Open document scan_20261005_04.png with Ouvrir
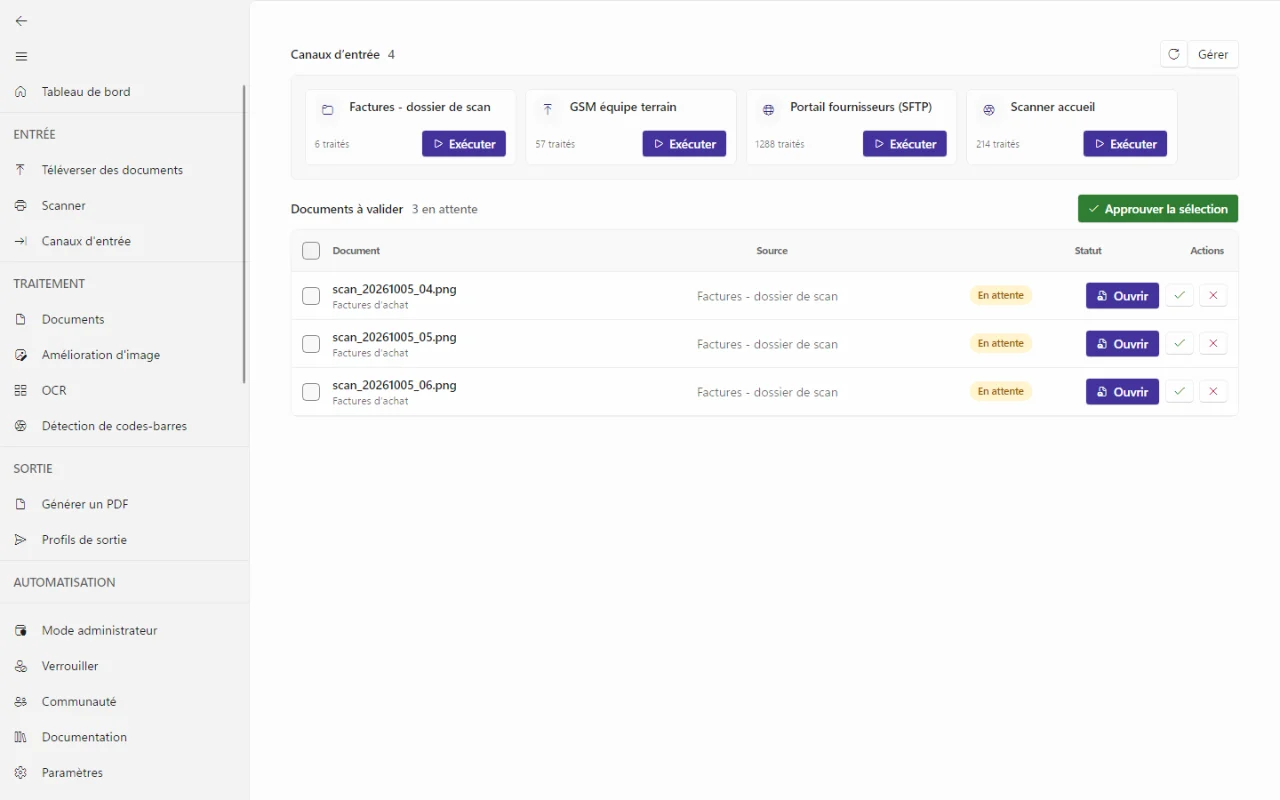1280x800 pixels. (1122, 295)
